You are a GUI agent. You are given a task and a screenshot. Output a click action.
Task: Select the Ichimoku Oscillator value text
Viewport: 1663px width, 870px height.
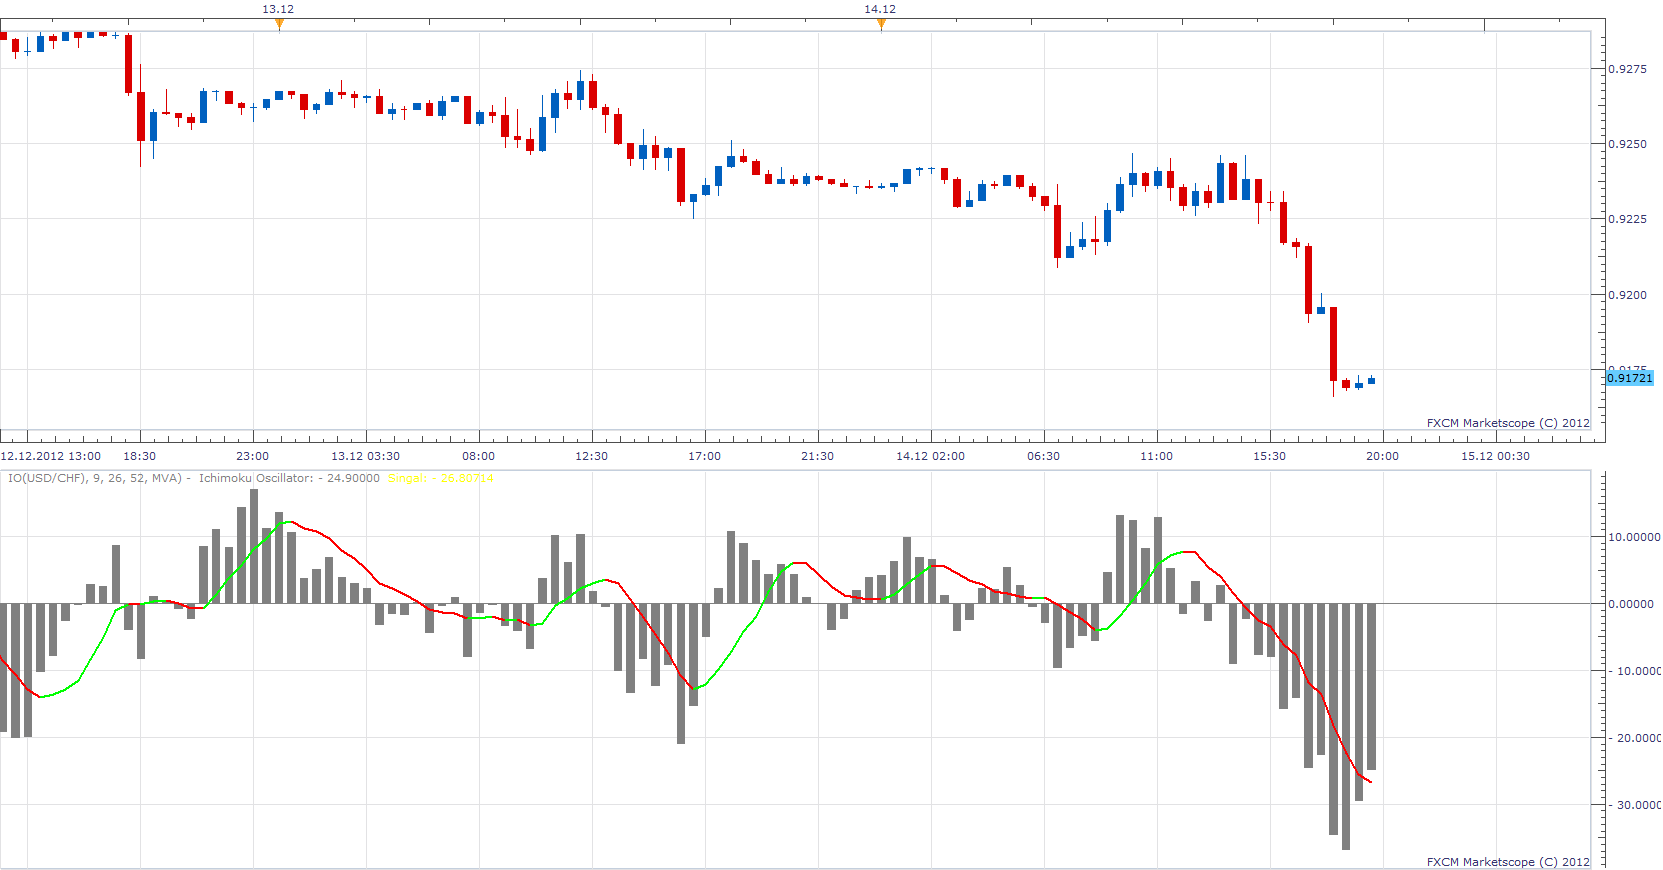click(289, 478)
